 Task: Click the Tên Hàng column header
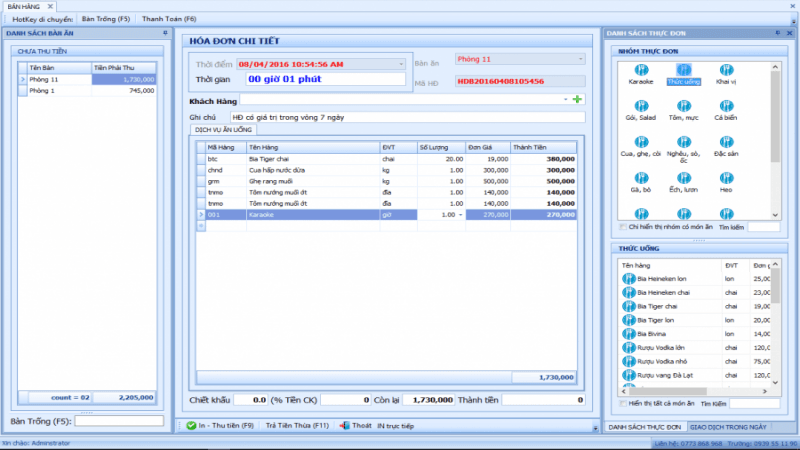(x=313, y=147)
